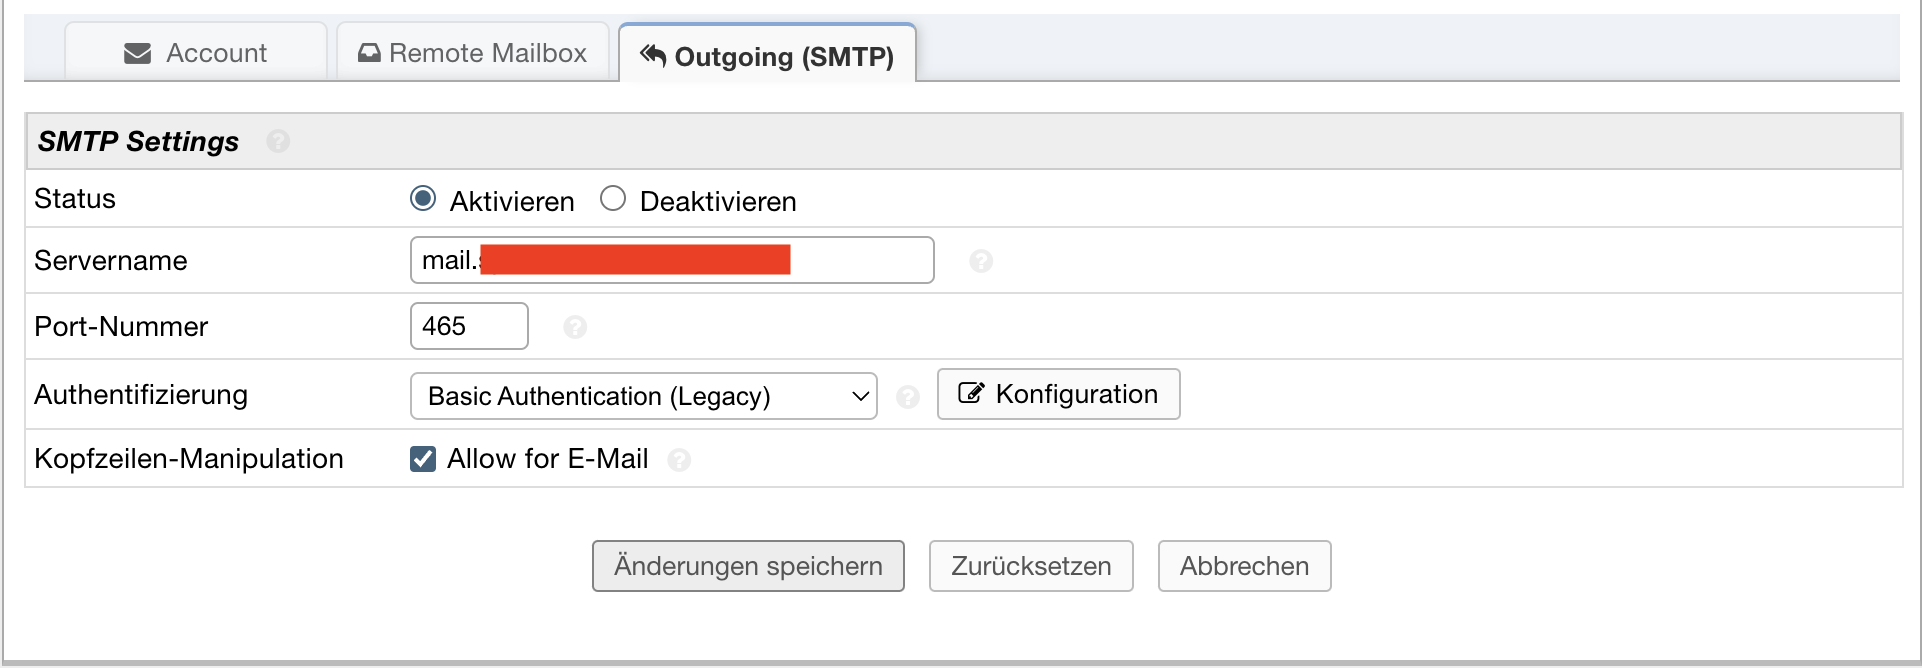The width and height of the screenshot is (1922, 668).
Task: Select the Outgoing (SMTP) tab
Action: (767, 56)
